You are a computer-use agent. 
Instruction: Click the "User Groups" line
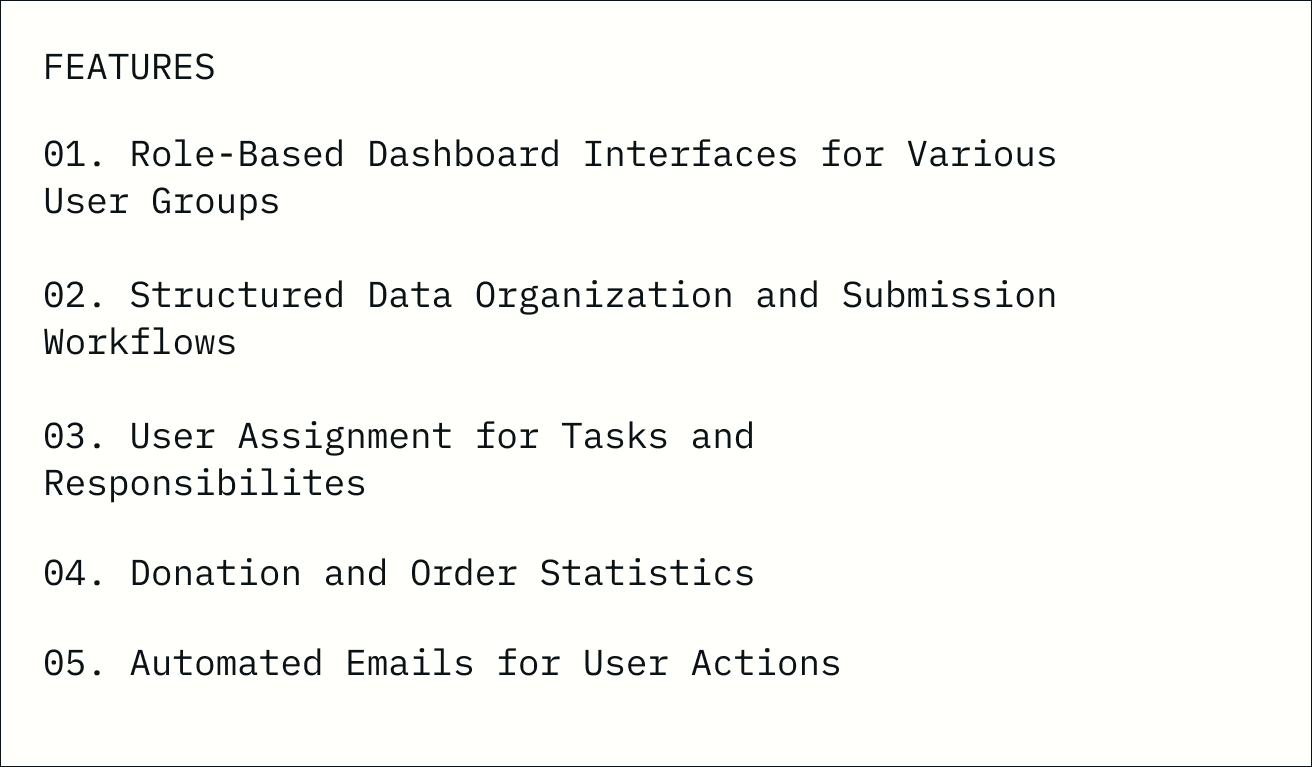[162, 202]
